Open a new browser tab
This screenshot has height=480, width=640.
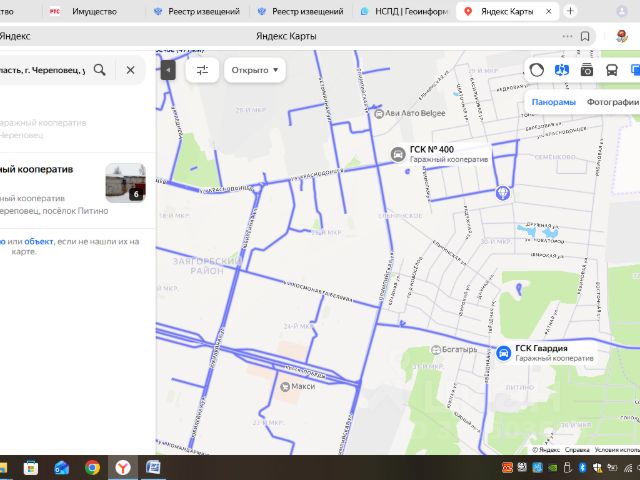[570, 11]
